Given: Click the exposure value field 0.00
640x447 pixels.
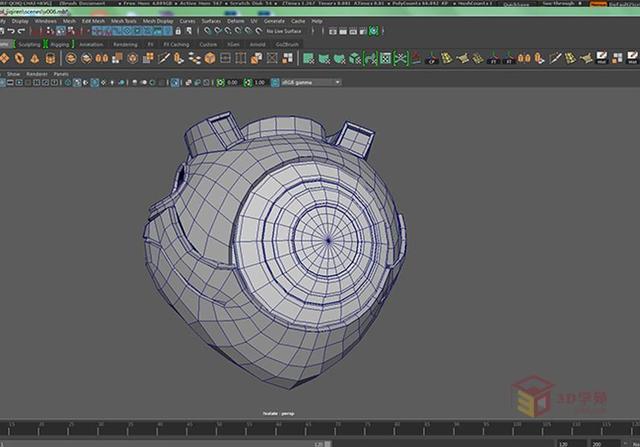Looking at the screenshot, I should click(x=233, y=82).
